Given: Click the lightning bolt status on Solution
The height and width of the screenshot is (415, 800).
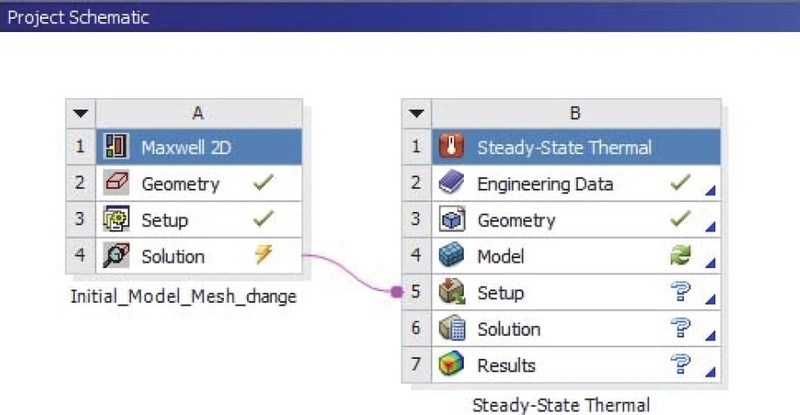Looking at the screenshot, I should tap(263, 256).
